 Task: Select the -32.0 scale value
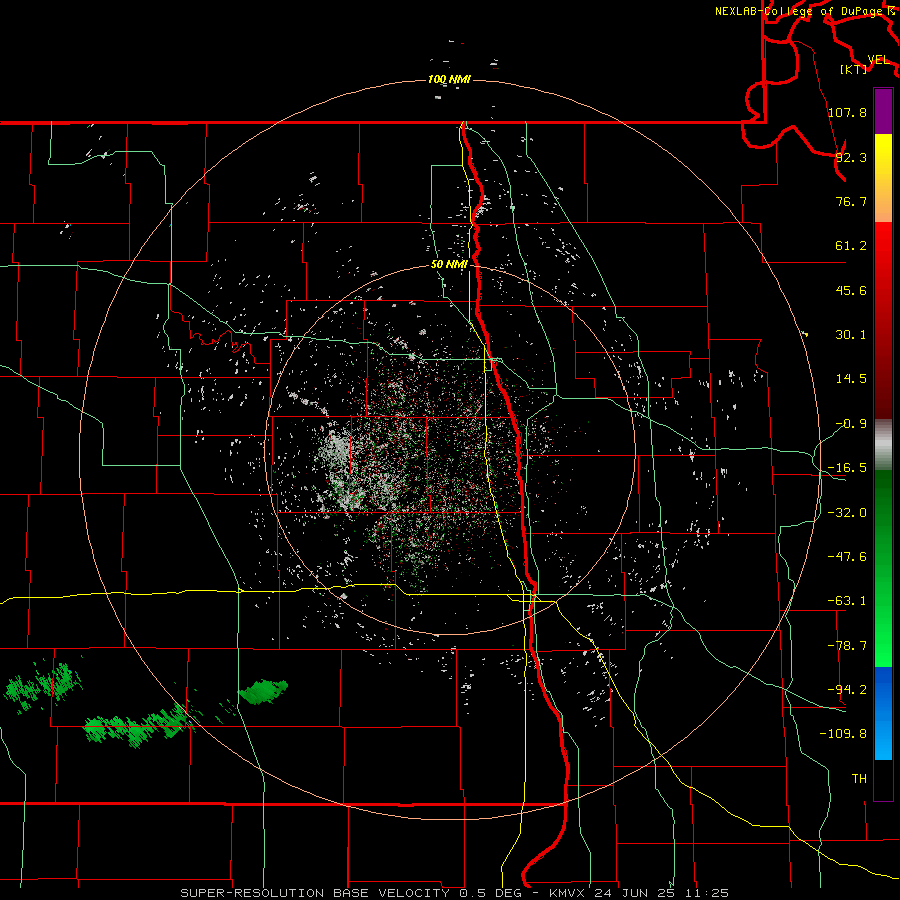tap(847, 513)
